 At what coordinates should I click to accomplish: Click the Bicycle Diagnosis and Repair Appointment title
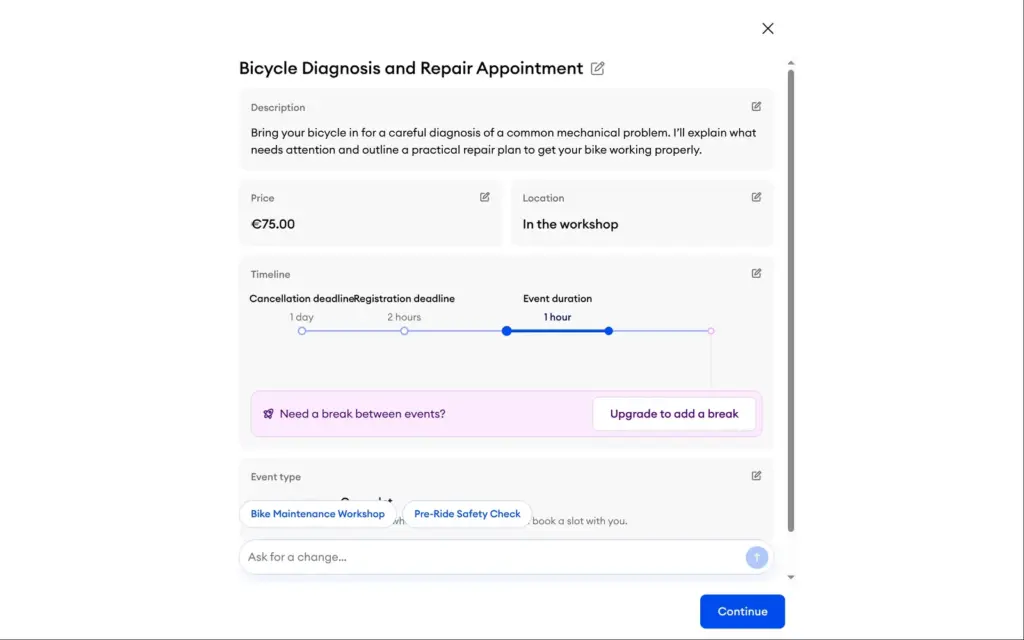point(411,68)
